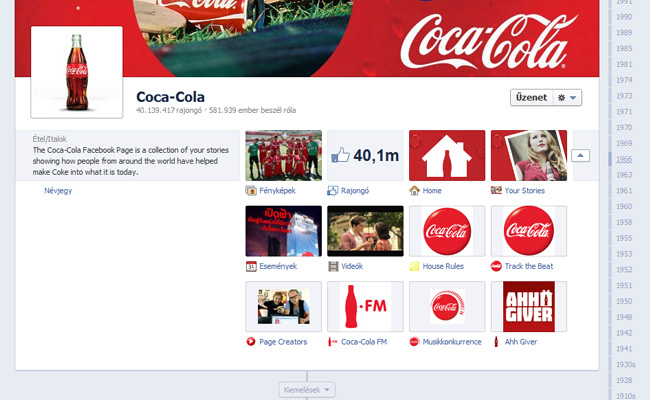
Task: Click the 581.939 ember beszél róla text
Action: coord(252,110)
